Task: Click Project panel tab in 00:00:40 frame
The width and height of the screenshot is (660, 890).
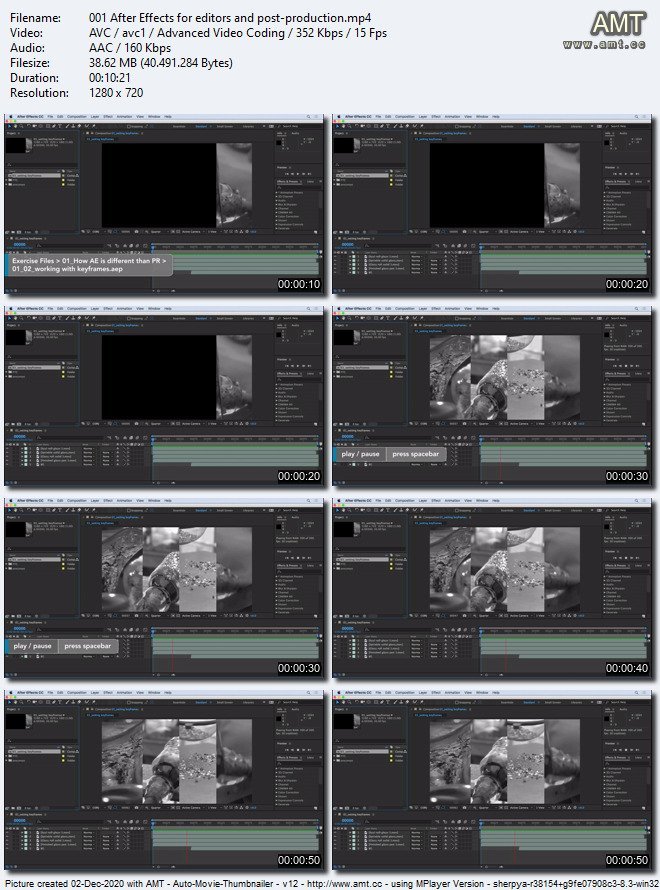Action: 339,518
